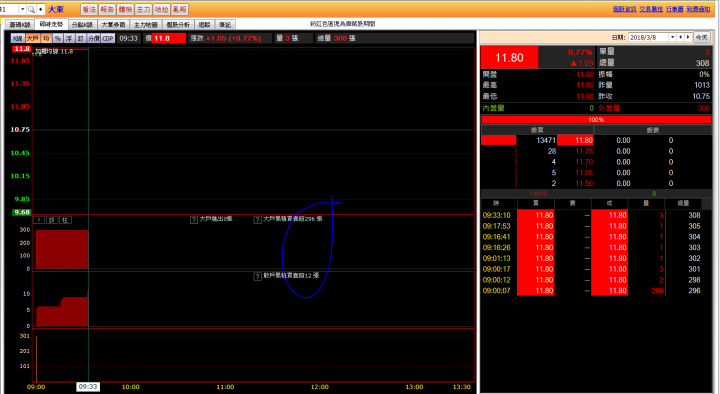
Task: Click the magnifier search icon
Action: click(x=31, y=9)
